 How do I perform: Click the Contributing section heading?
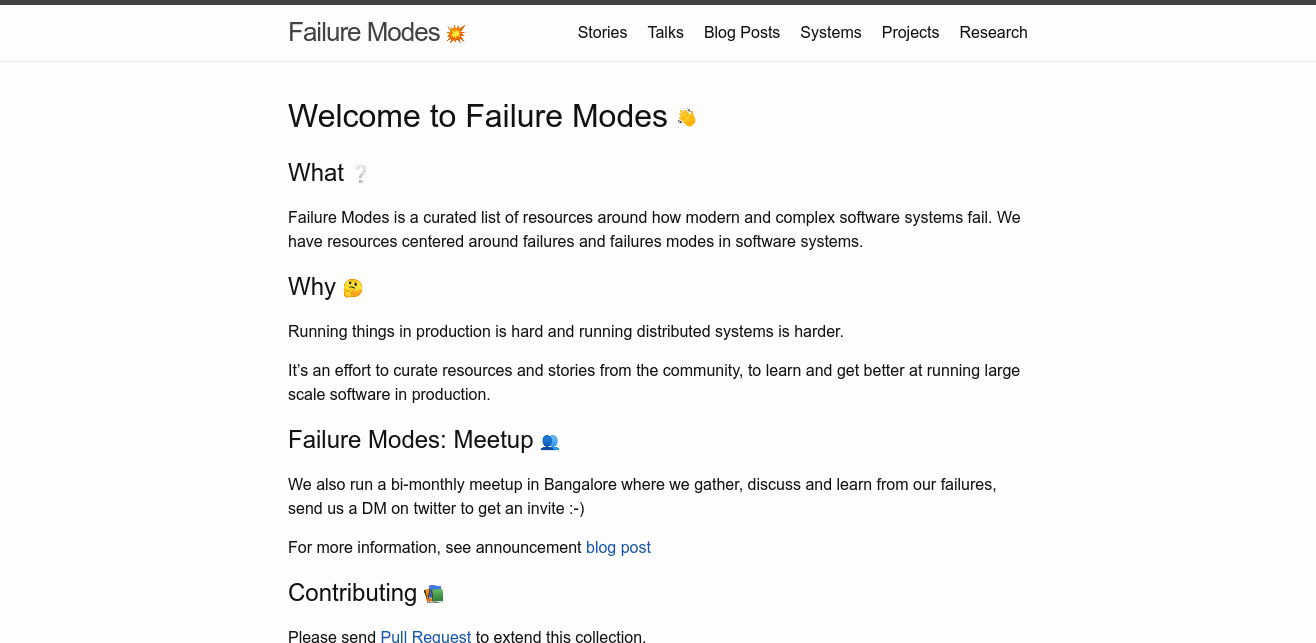[352, 593]
